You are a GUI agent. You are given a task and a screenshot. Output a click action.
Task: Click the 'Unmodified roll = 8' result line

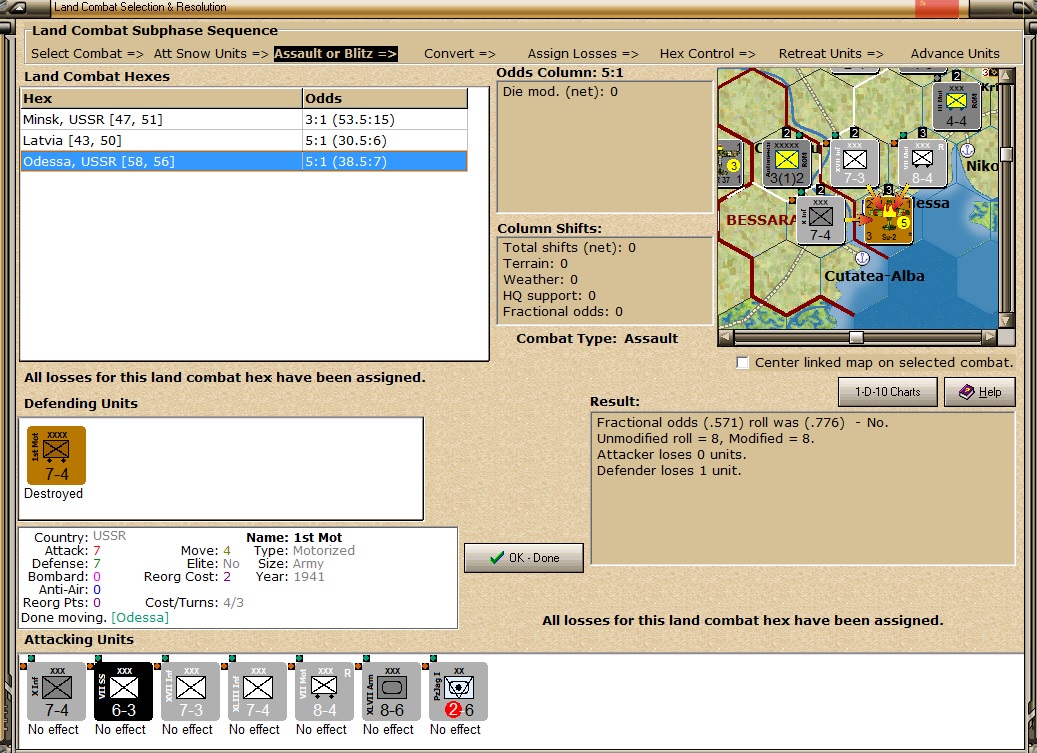[x=706, y=438]
